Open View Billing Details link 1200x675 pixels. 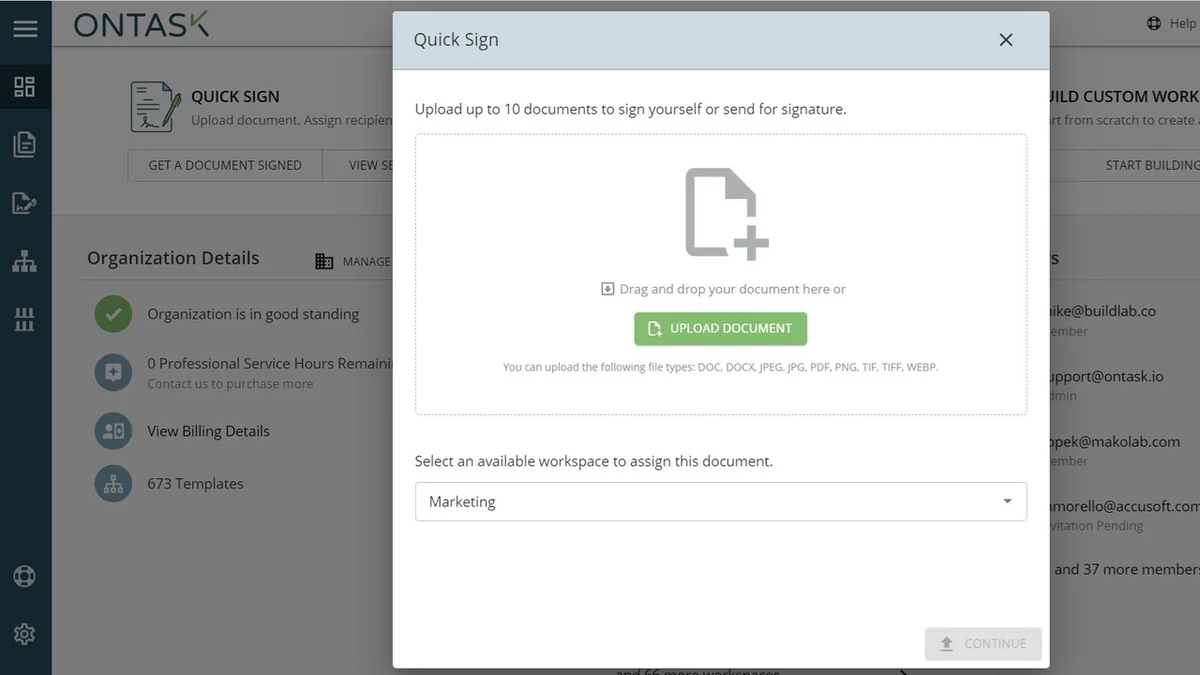coord(208,431)
